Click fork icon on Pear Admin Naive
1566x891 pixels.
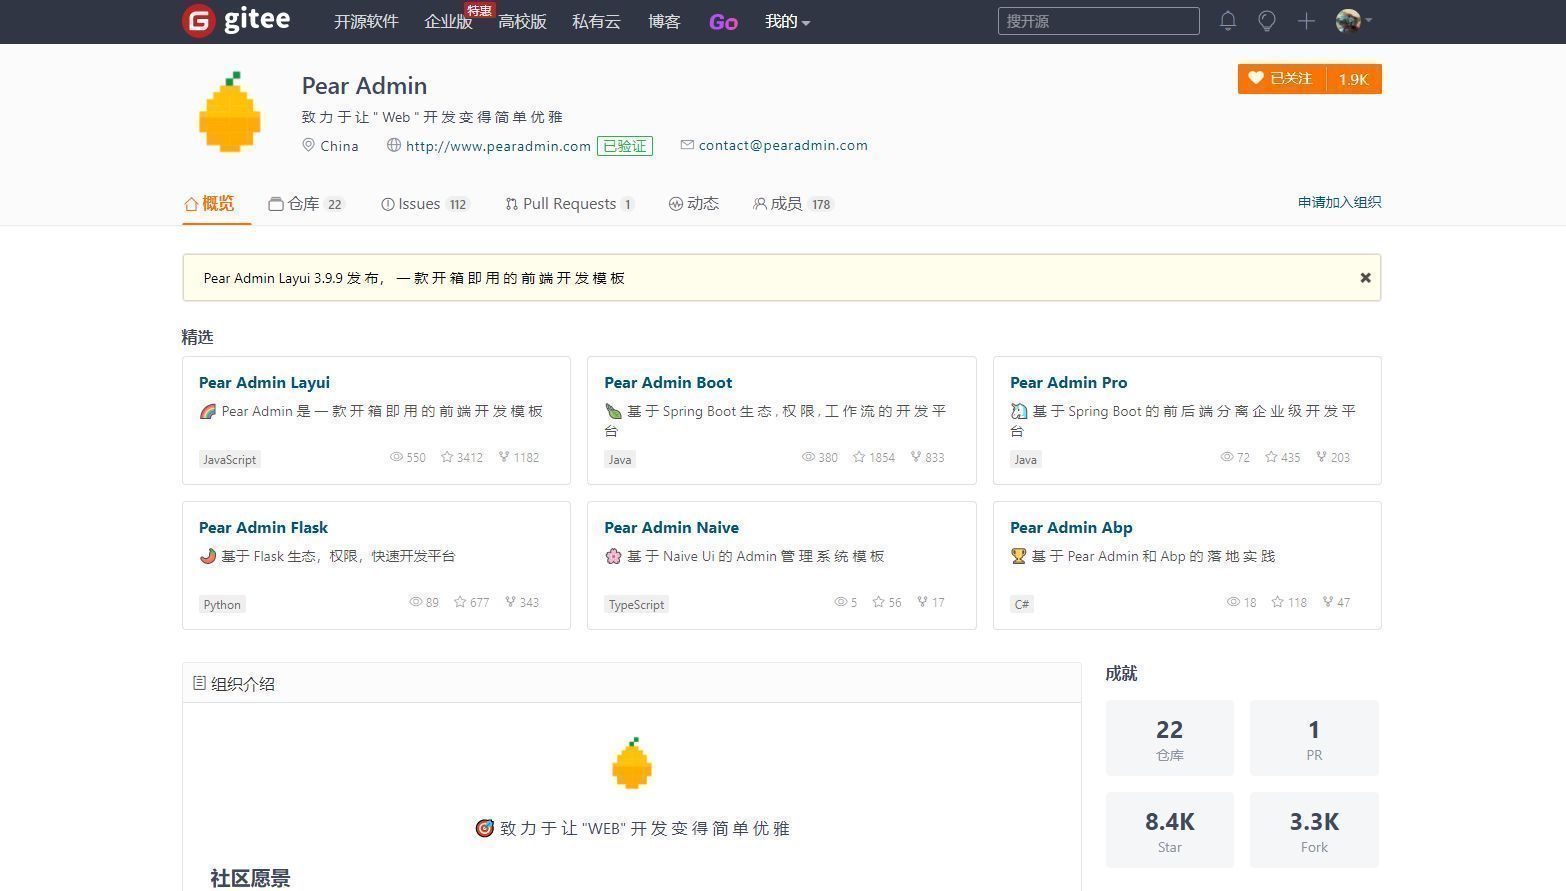point(922,602)
